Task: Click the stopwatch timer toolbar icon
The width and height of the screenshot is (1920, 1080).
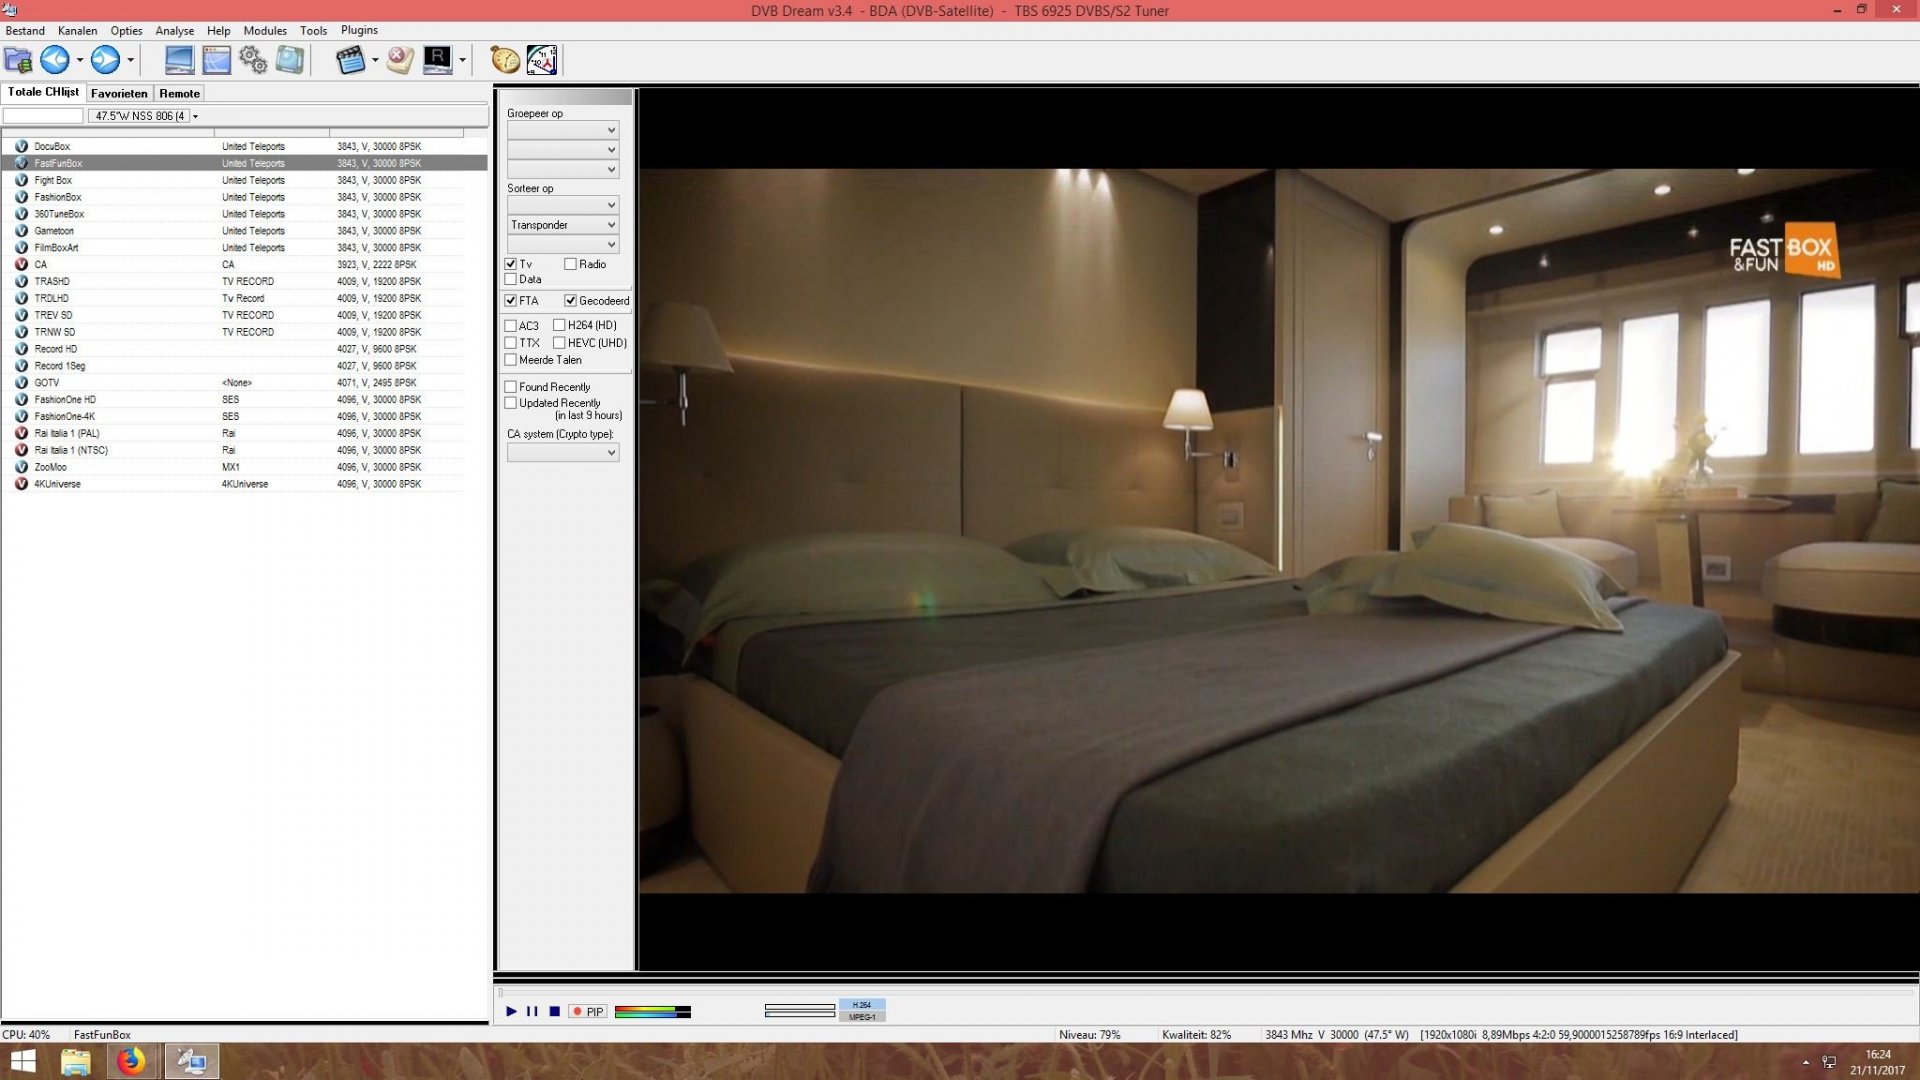Action: pyautogui.click(x=504, y=60)
